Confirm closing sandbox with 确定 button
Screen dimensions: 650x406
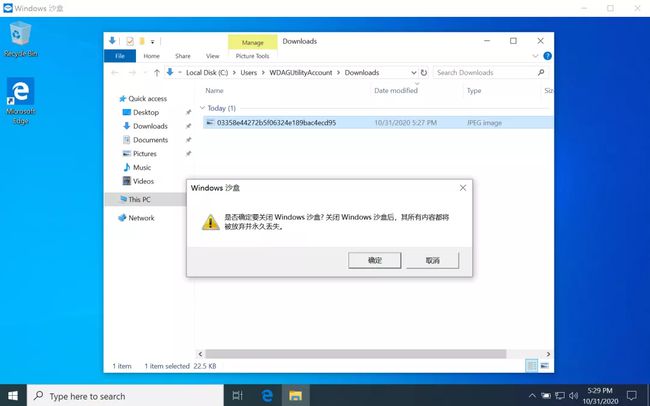click(374, 260)
